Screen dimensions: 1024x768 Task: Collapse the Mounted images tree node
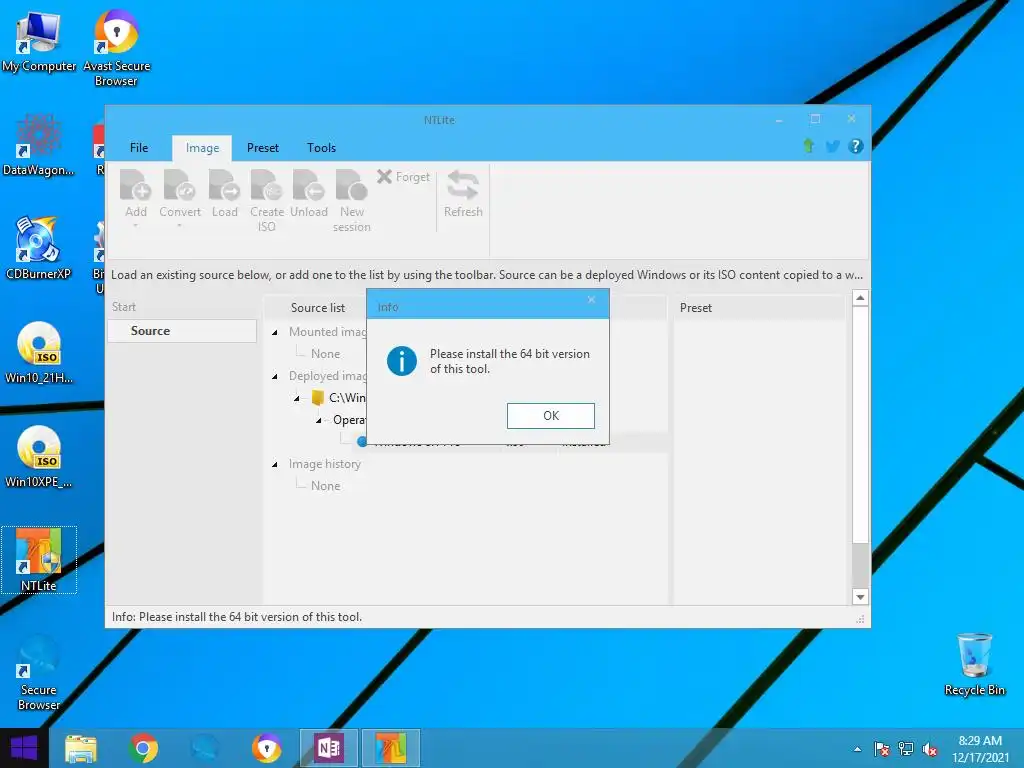click(x=275, y=332)
